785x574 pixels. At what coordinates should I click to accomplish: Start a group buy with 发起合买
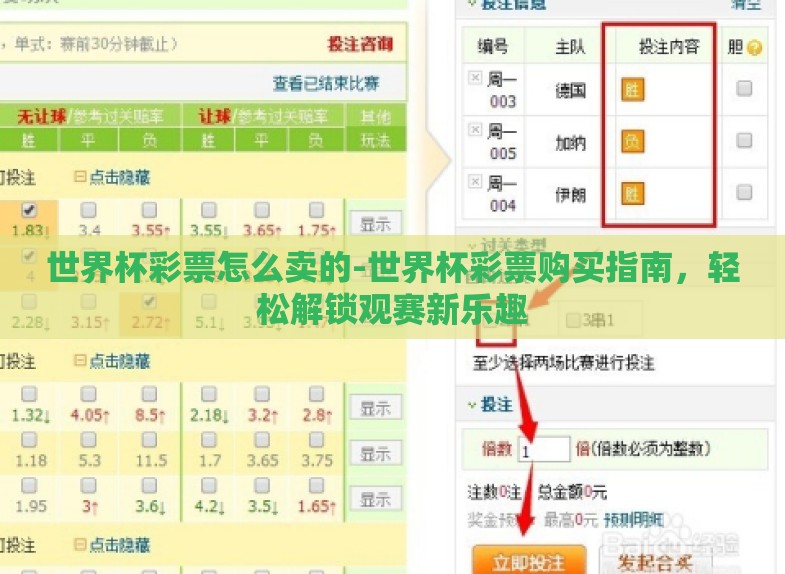pos(656,560)
